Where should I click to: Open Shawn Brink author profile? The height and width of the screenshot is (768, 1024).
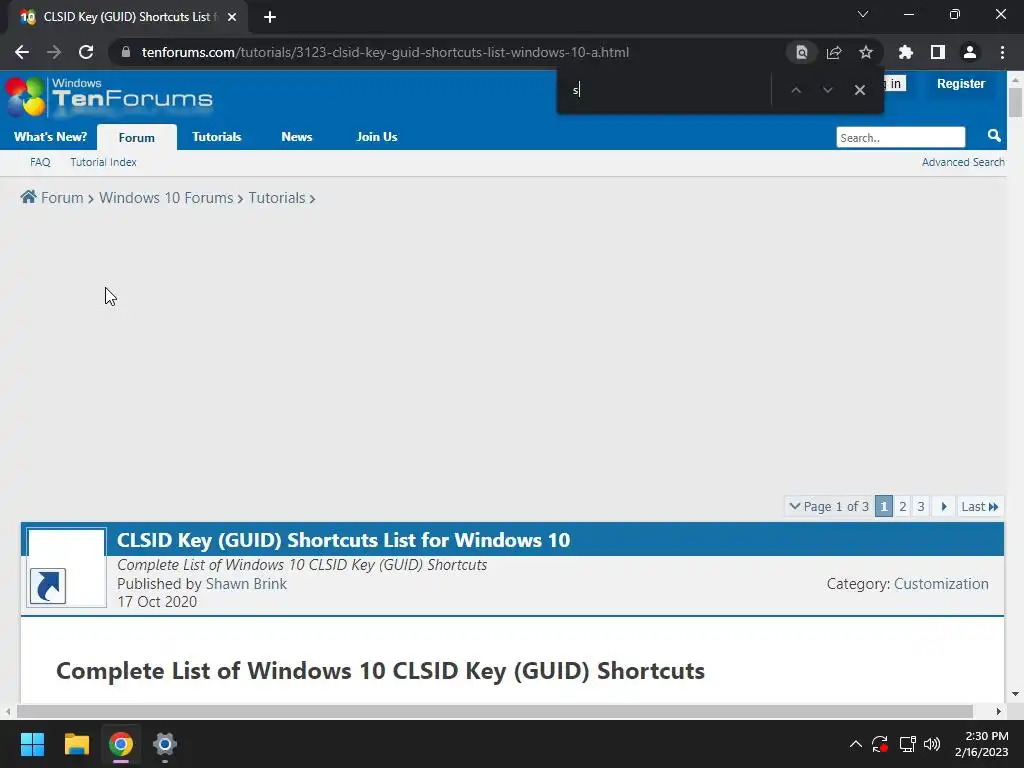point(246,583)
